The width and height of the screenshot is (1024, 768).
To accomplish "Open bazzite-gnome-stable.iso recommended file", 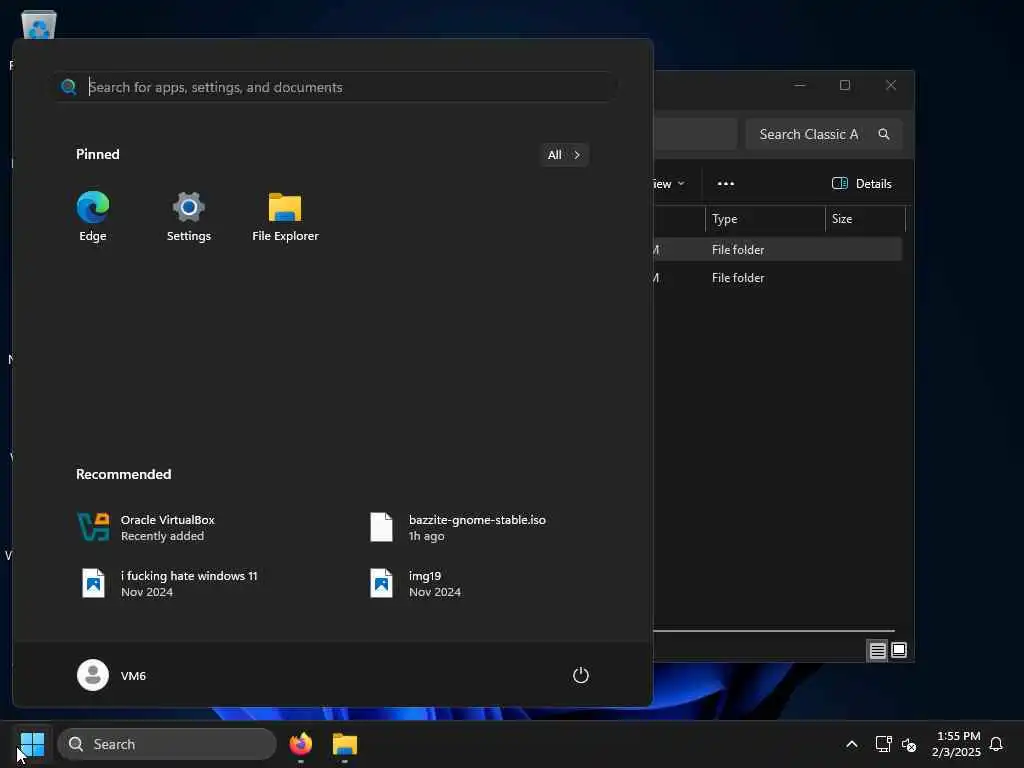I will [x=457, y=528].
